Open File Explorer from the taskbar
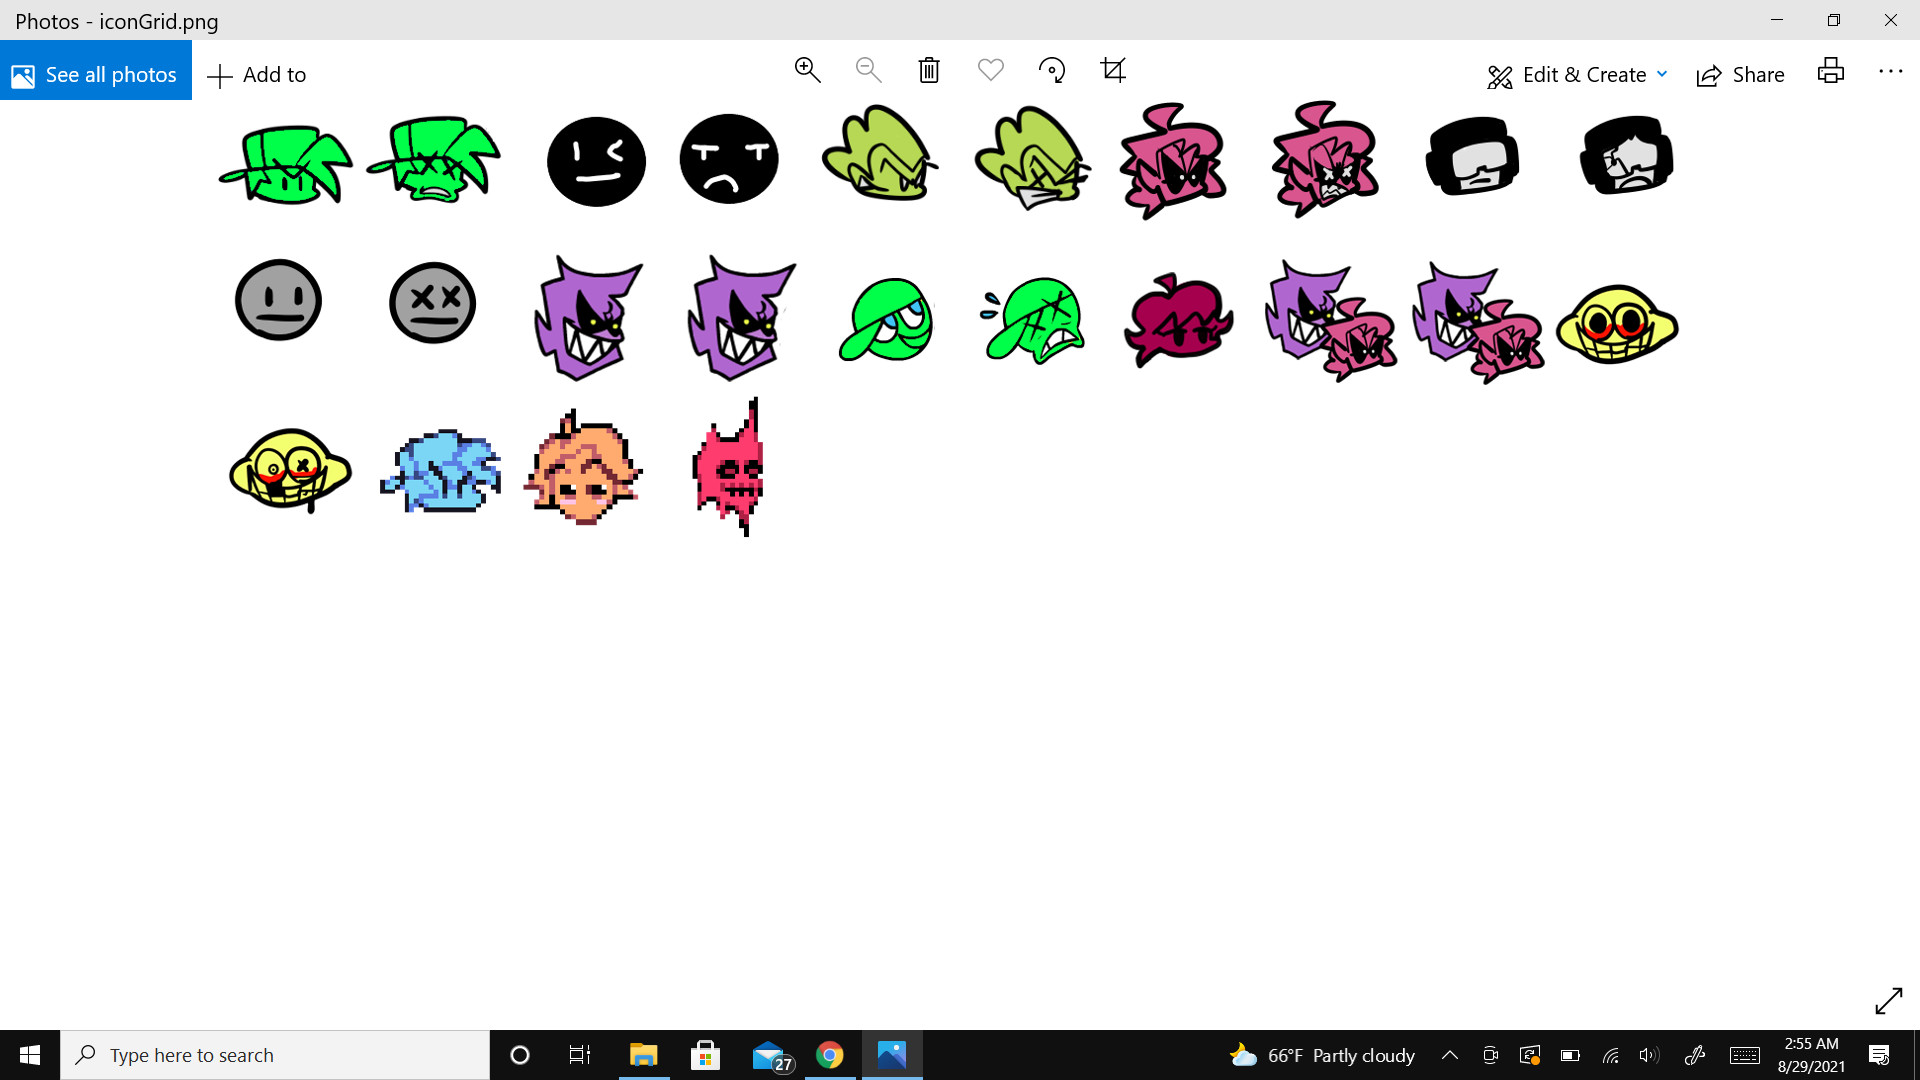 click(643, 1055)
